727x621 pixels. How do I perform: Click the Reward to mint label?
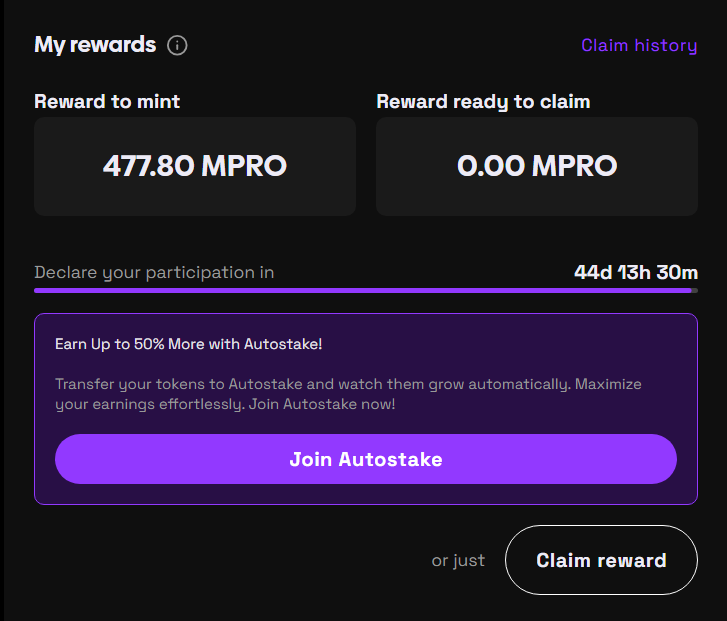tap(107, 102)
